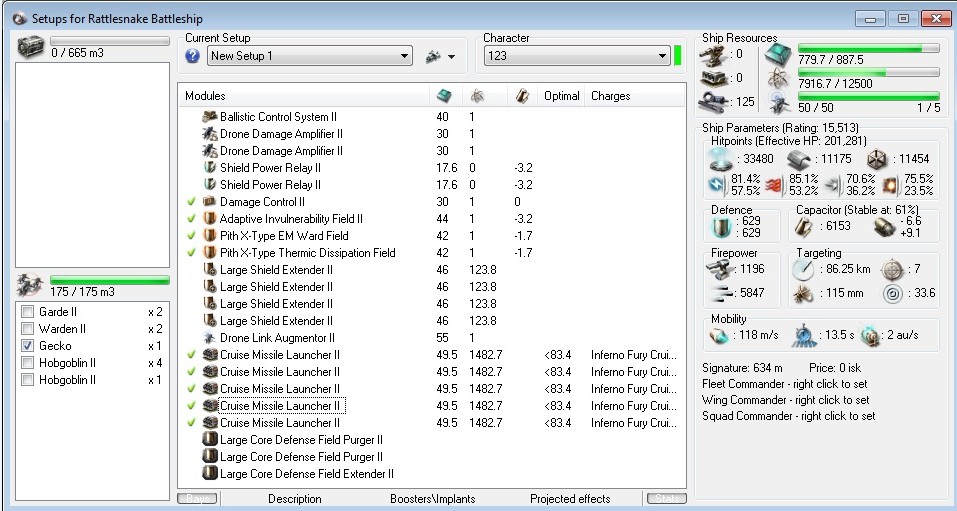Click the drone bay icon
Image resolution: width=957 pixels, height=511 pixels.
pos(31,285)
